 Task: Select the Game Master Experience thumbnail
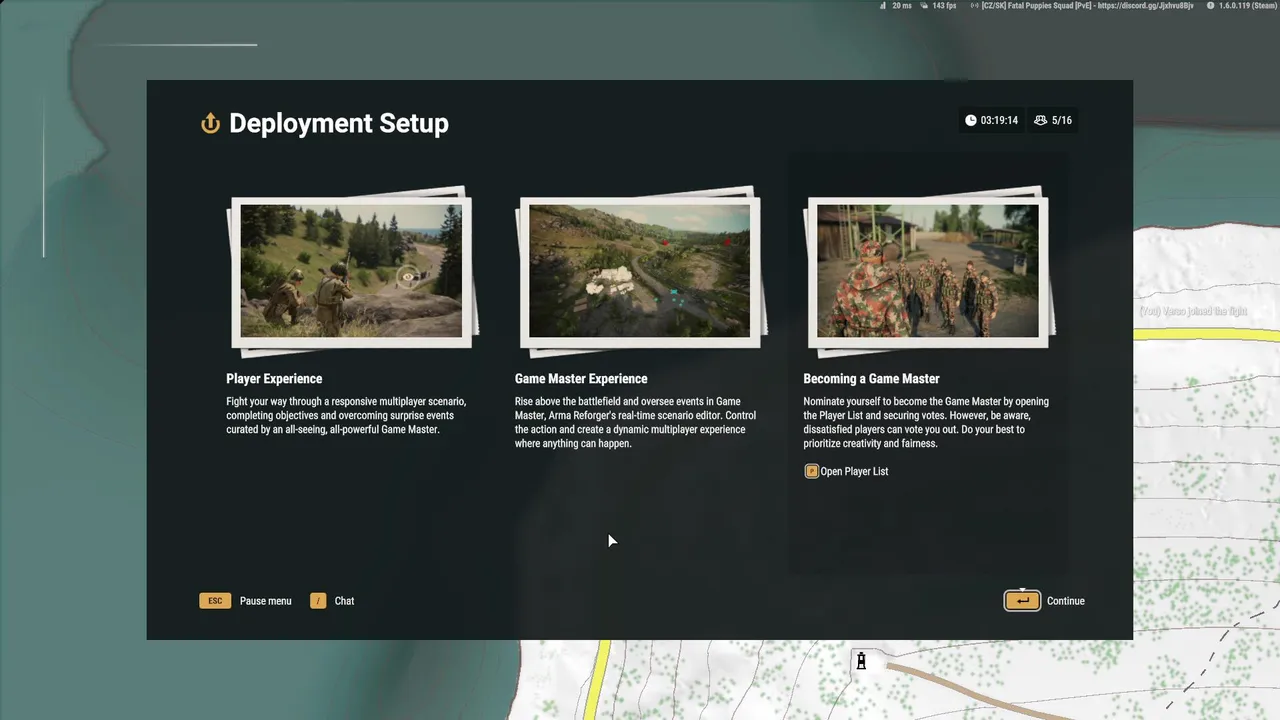639,271
